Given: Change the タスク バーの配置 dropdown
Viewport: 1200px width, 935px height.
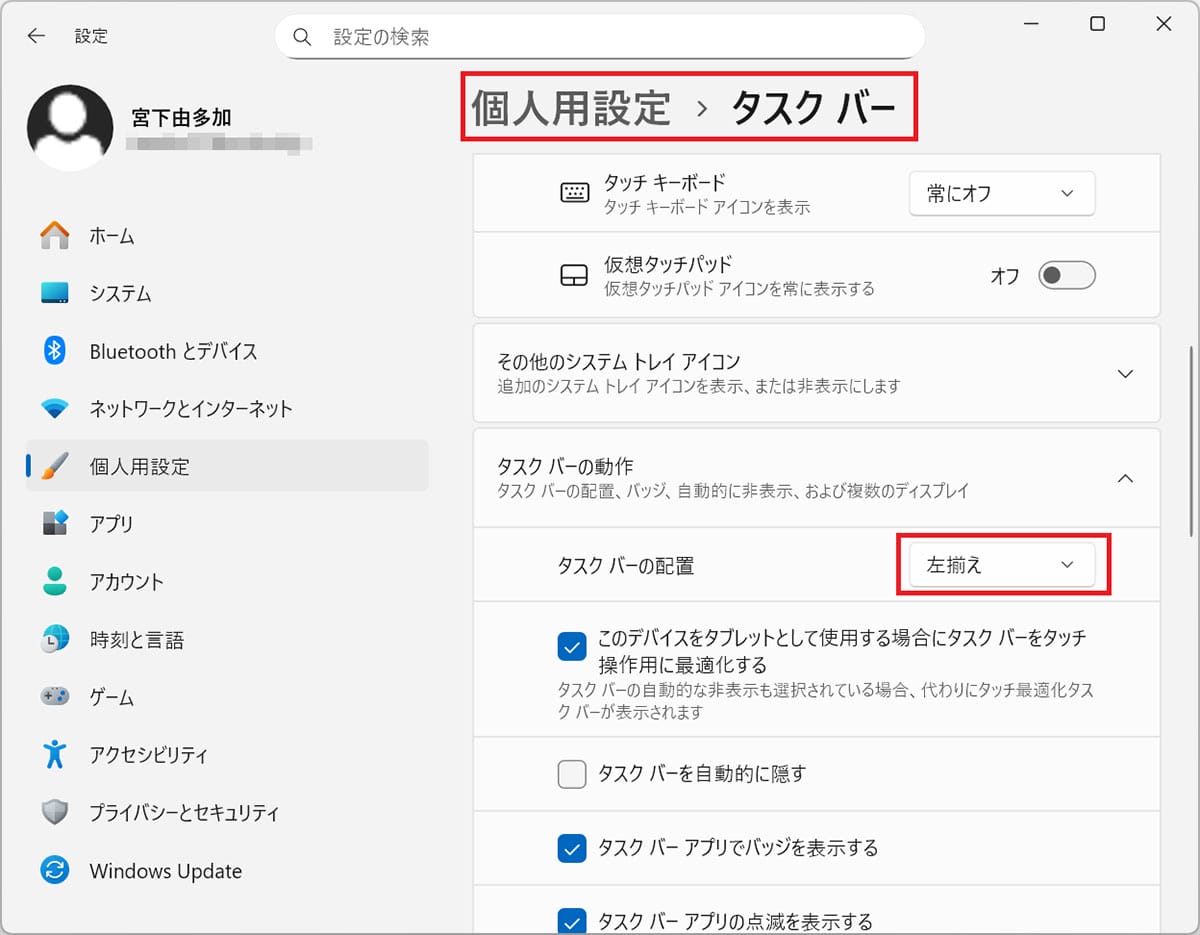Looking at the screenshot, I should pyautogui.click(x=1001, y=564).
